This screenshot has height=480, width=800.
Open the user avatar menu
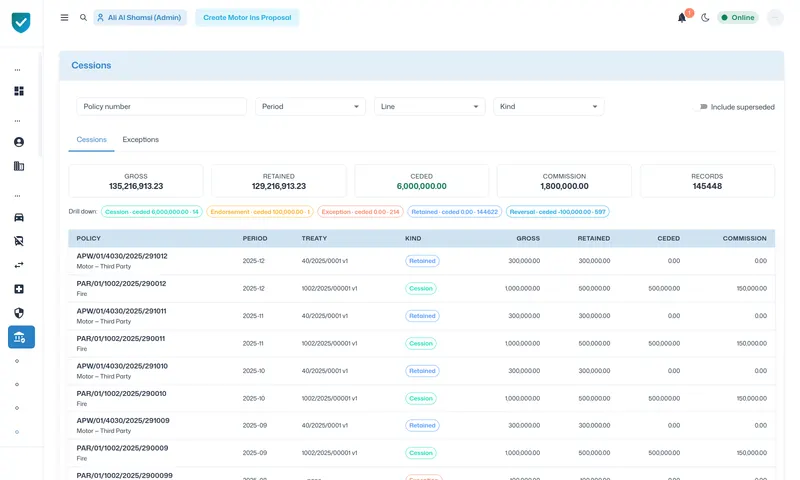(775, 18)
